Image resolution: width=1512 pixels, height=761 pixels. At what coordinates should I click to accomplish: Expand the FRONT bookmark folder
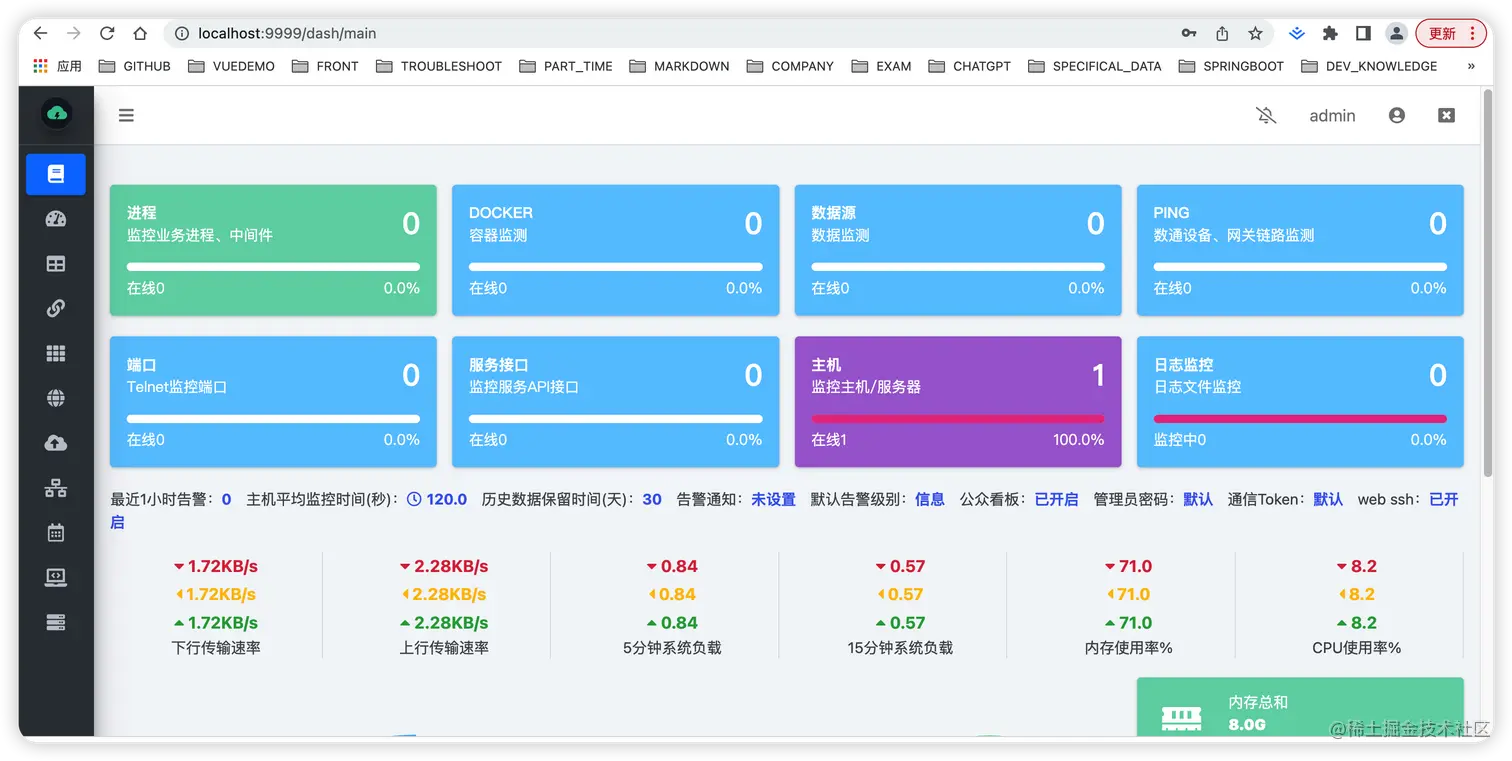click(x=325, y=66)
